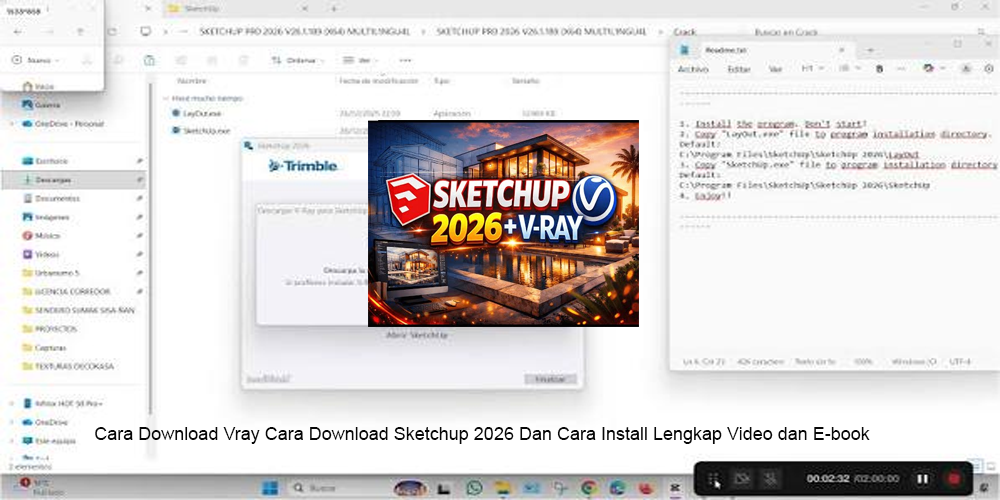Open the Capturas sidebar folder
Screen dimensions: 1000x500
click(x=44, y=348)
